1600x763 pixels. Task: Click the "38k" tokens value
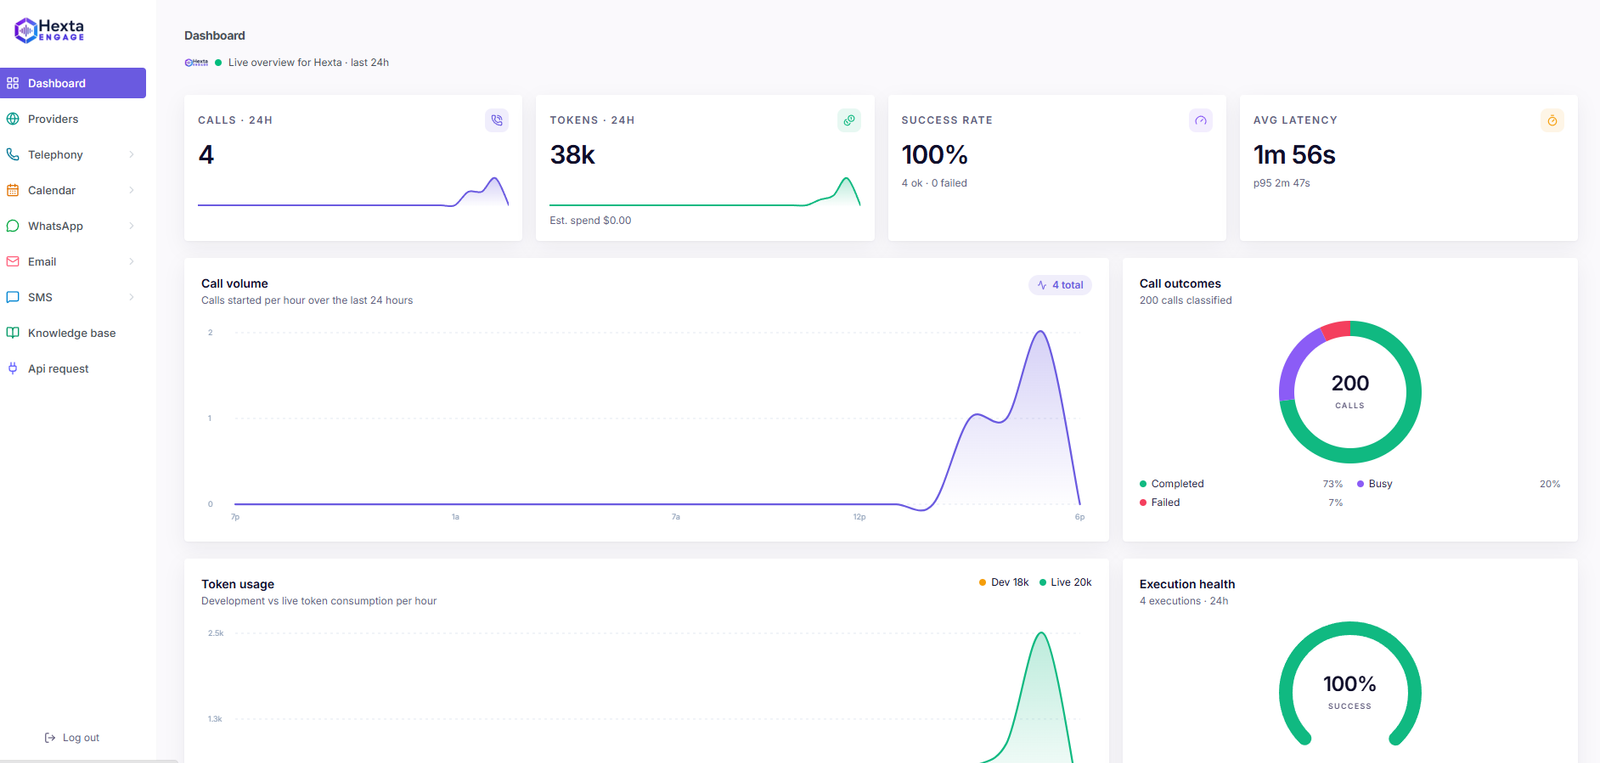tap(573, 155)
